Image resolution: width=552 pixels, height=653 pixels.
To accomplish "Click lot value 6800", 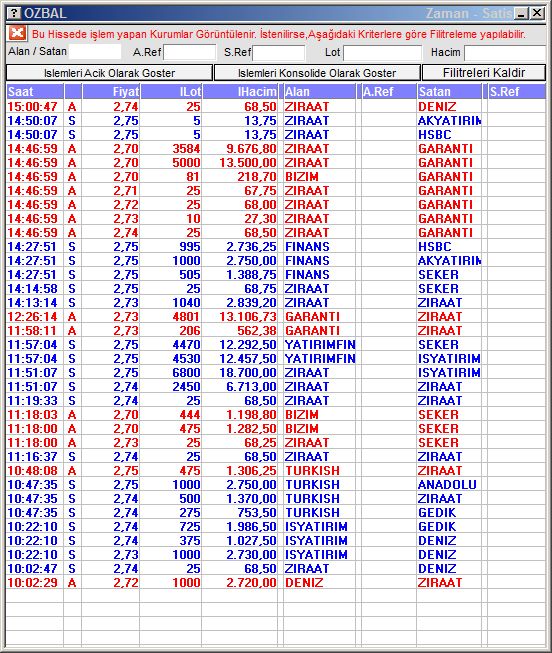I will point(186,373).
